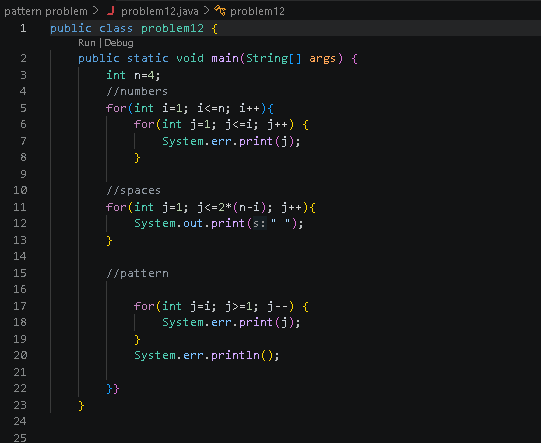Click the Java file icon in breadcrumb
Image resolution: width=541 pixels, height=443 pixels.
(x=111, y=11)
